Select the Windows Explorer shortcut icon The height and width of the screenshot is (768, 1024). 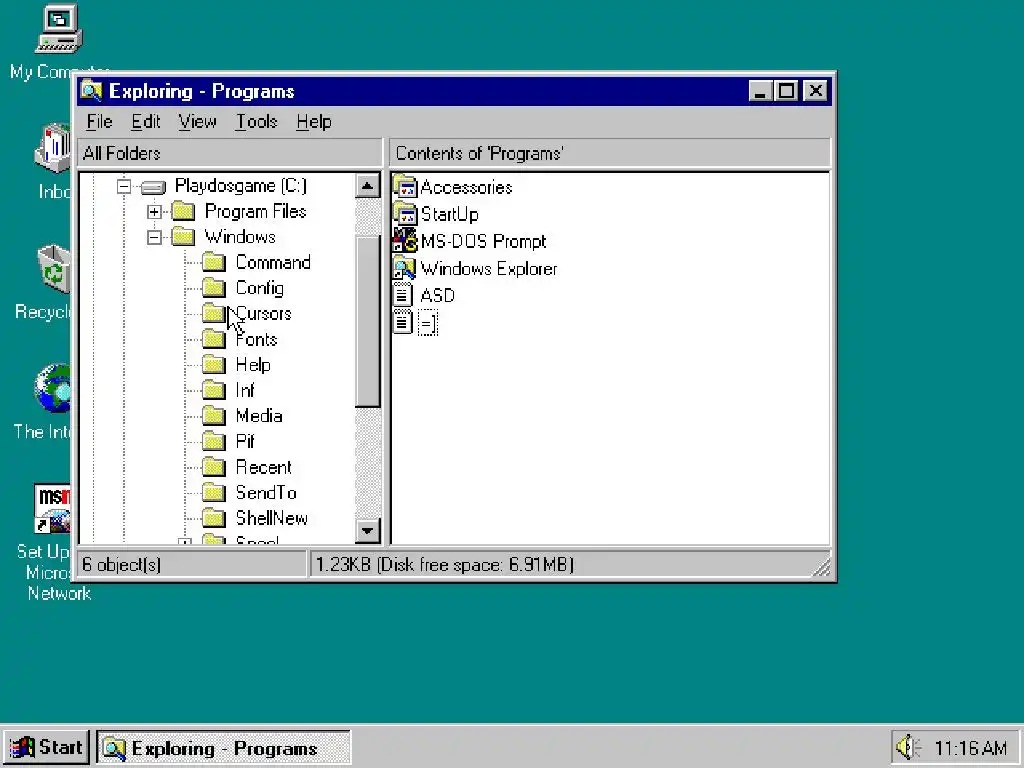coord(404,268)
